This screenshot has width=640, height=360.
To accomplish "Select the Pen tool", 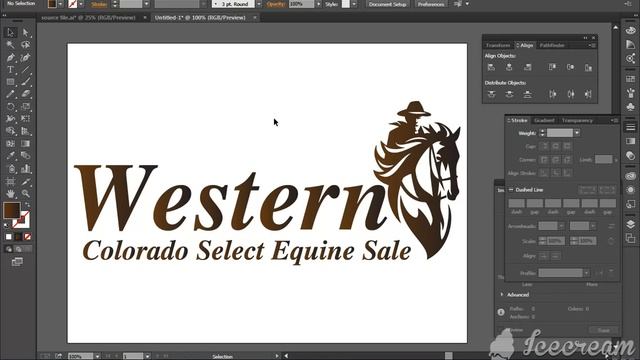I will click(x=11, y=57).
